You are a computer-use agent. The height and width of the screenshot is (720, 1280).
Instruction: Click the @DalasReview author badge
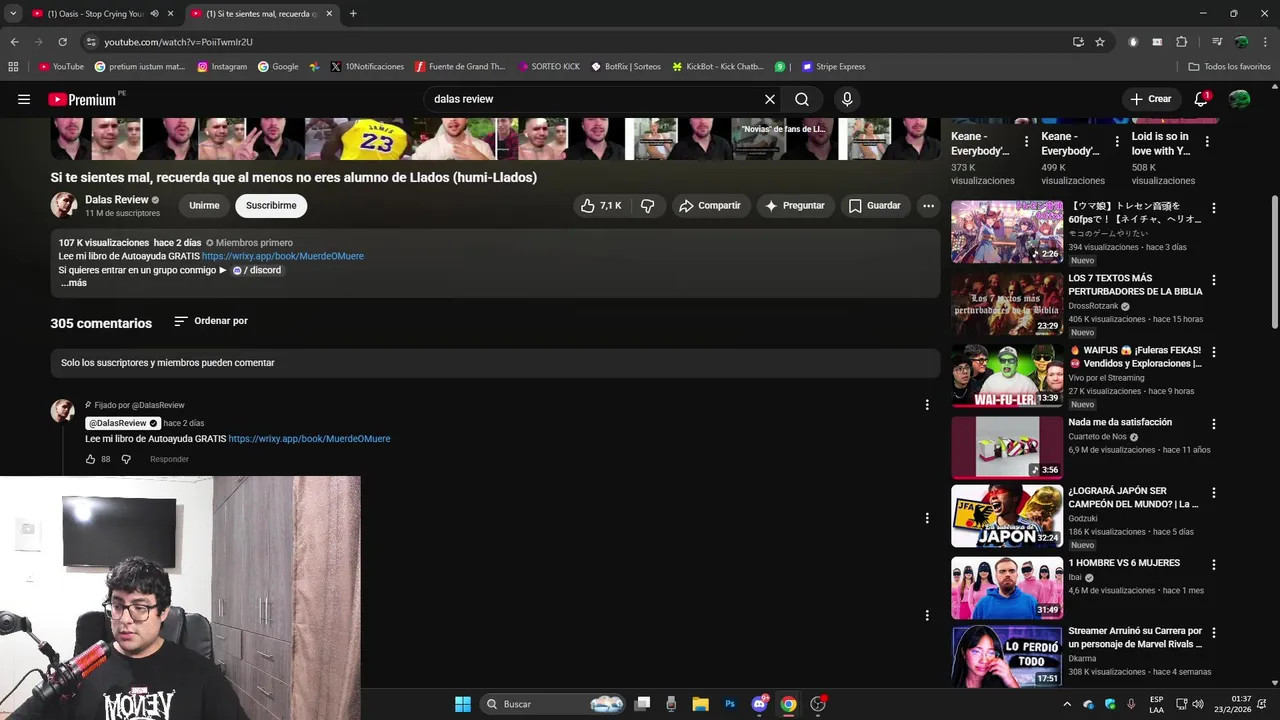point(123,423)
